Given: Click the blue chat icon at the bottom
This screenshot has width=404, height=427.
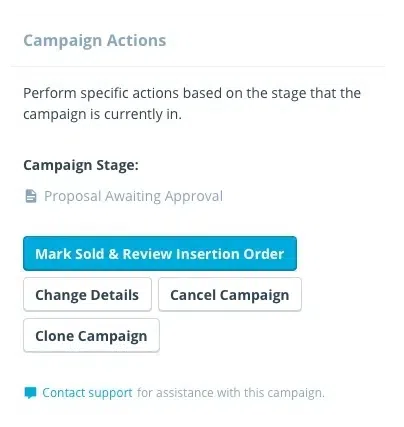Looking at the screenshot, I should coord(30,393).
